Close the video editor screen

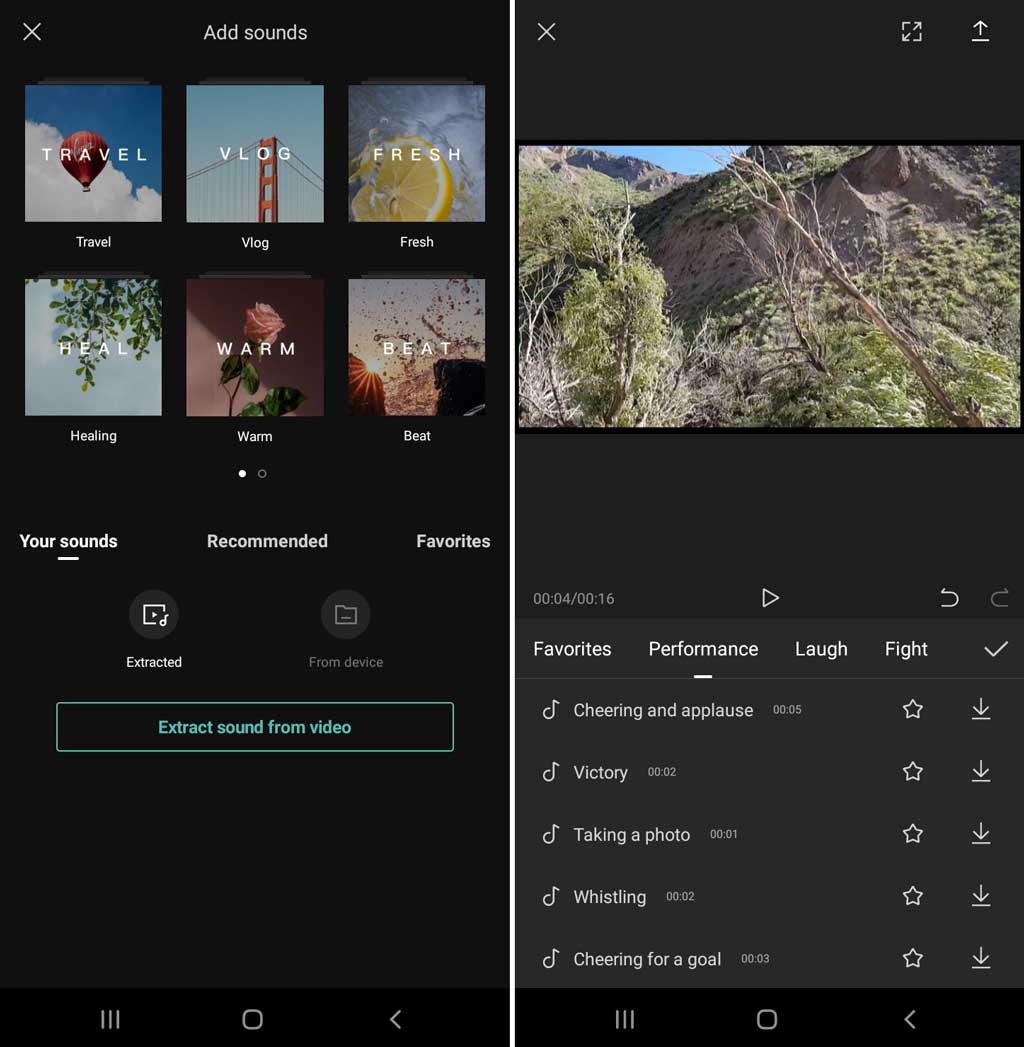point(547,31)
